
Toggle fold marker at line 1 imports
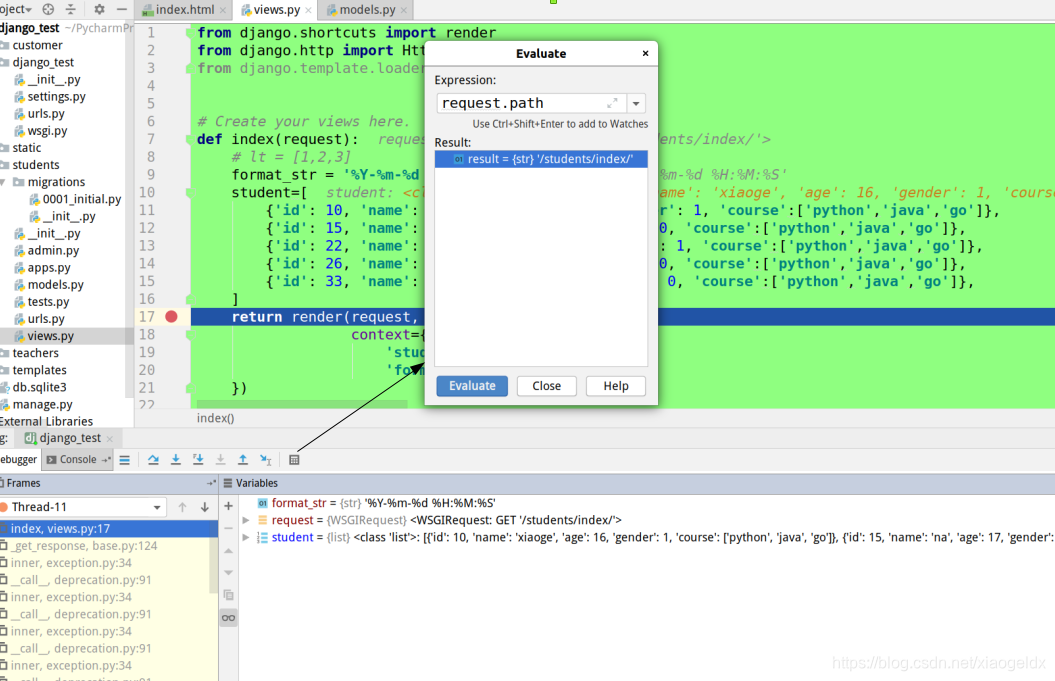pyautogui.click(x=190, y=32)
